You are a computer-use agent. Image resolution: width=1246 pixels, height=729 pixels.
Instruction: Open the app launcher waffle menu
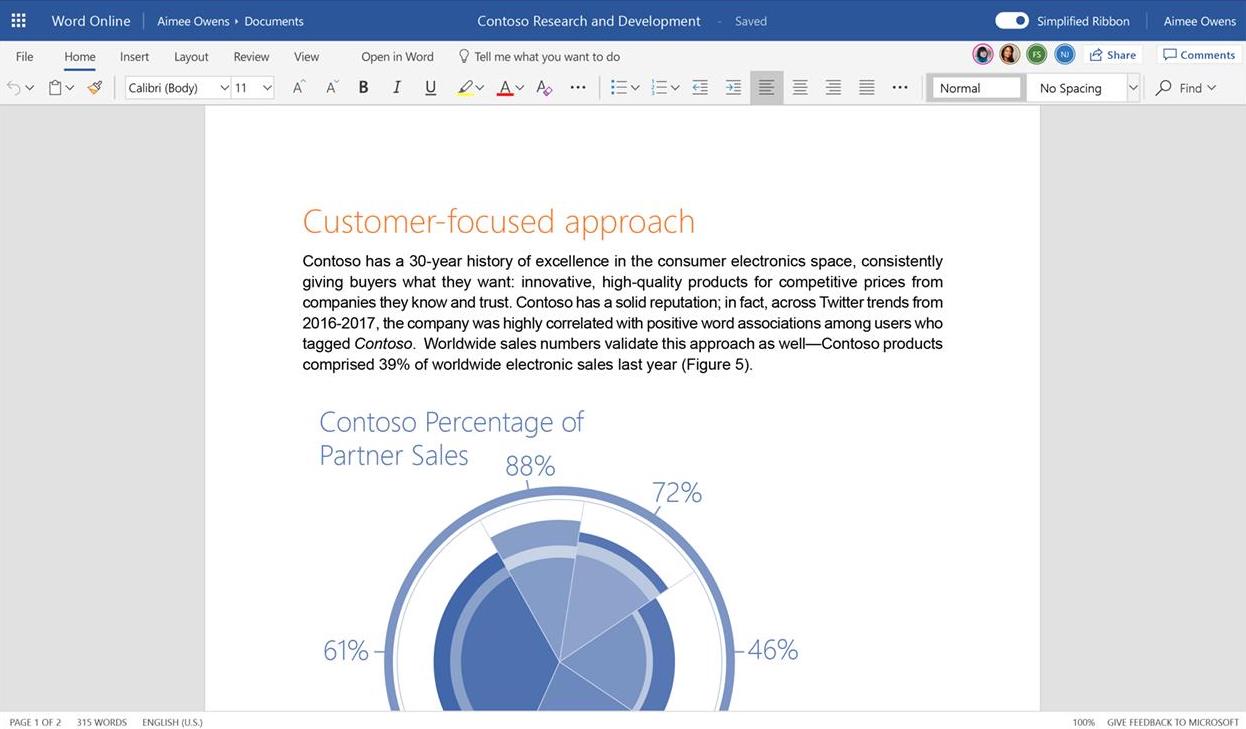tap(18, 20)
